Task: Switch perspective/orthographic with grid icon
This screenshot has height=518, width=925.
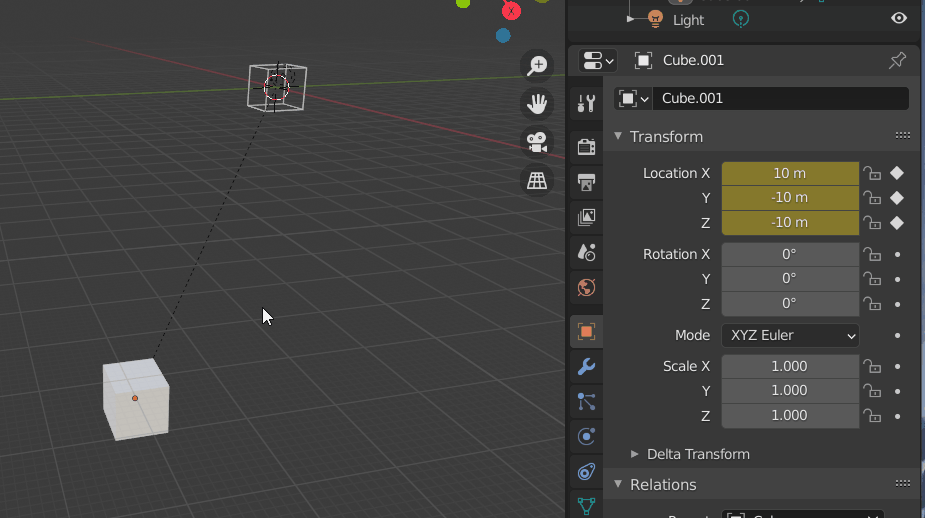Action: (537, 181)
